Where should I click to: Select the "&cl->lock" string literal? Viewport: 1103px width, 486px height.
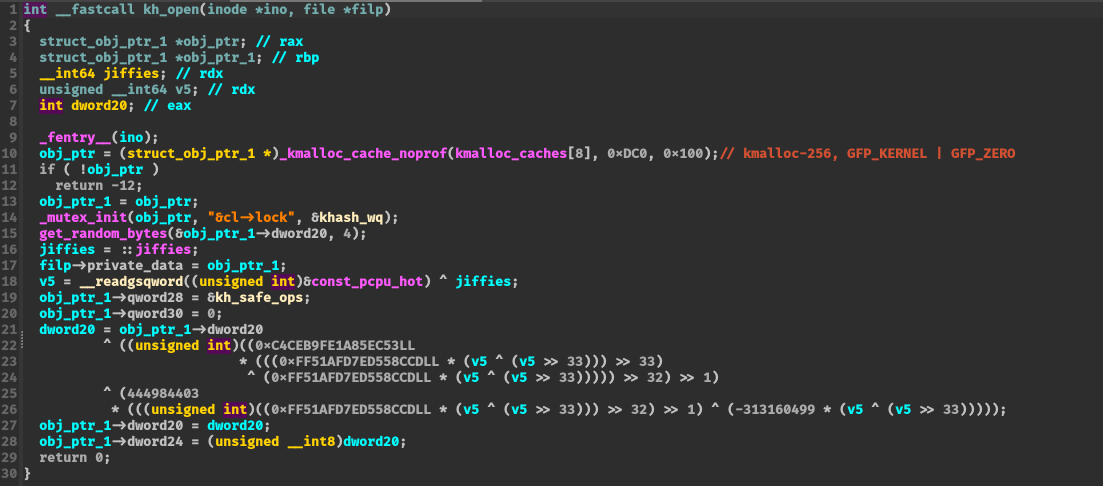(x=221, y=217)
